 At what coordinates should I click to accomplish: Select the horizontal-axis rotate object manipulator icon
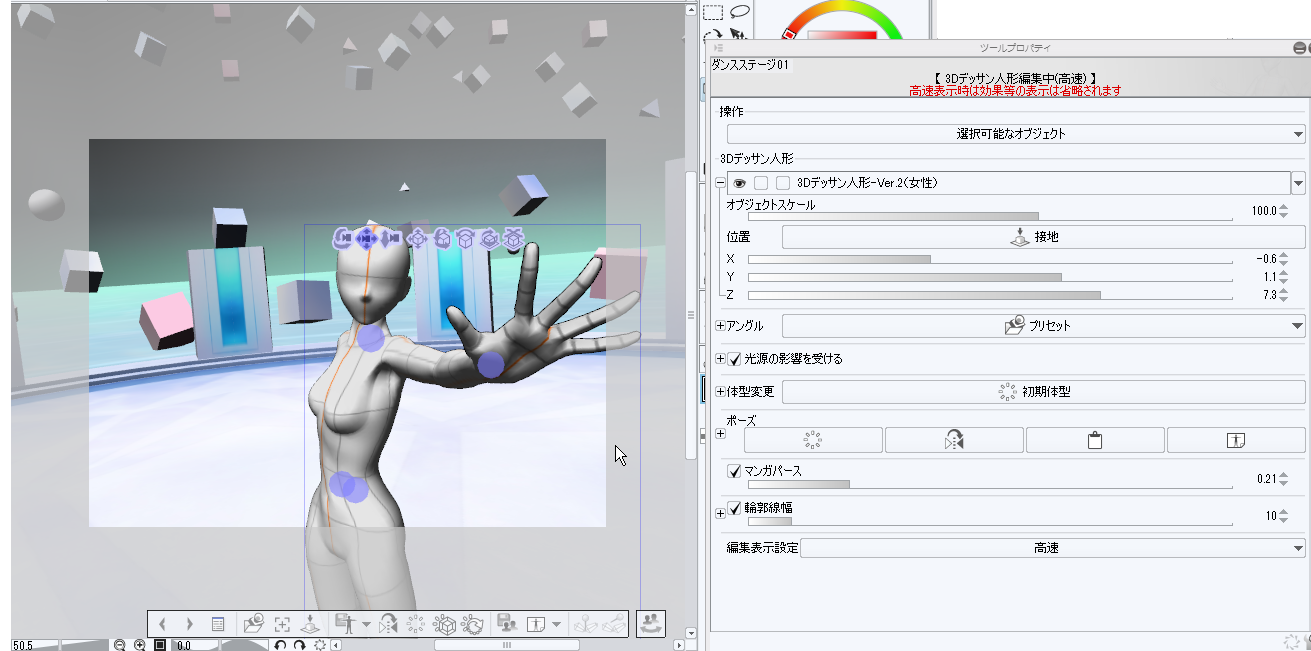pos(465,238)
